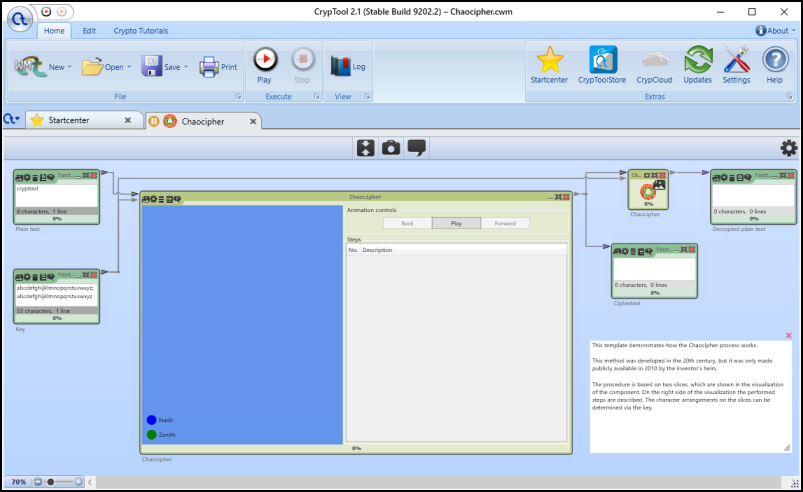The image size is (803, 492).
Task: Click speech bubble icon on Key component
Action: 51,277
